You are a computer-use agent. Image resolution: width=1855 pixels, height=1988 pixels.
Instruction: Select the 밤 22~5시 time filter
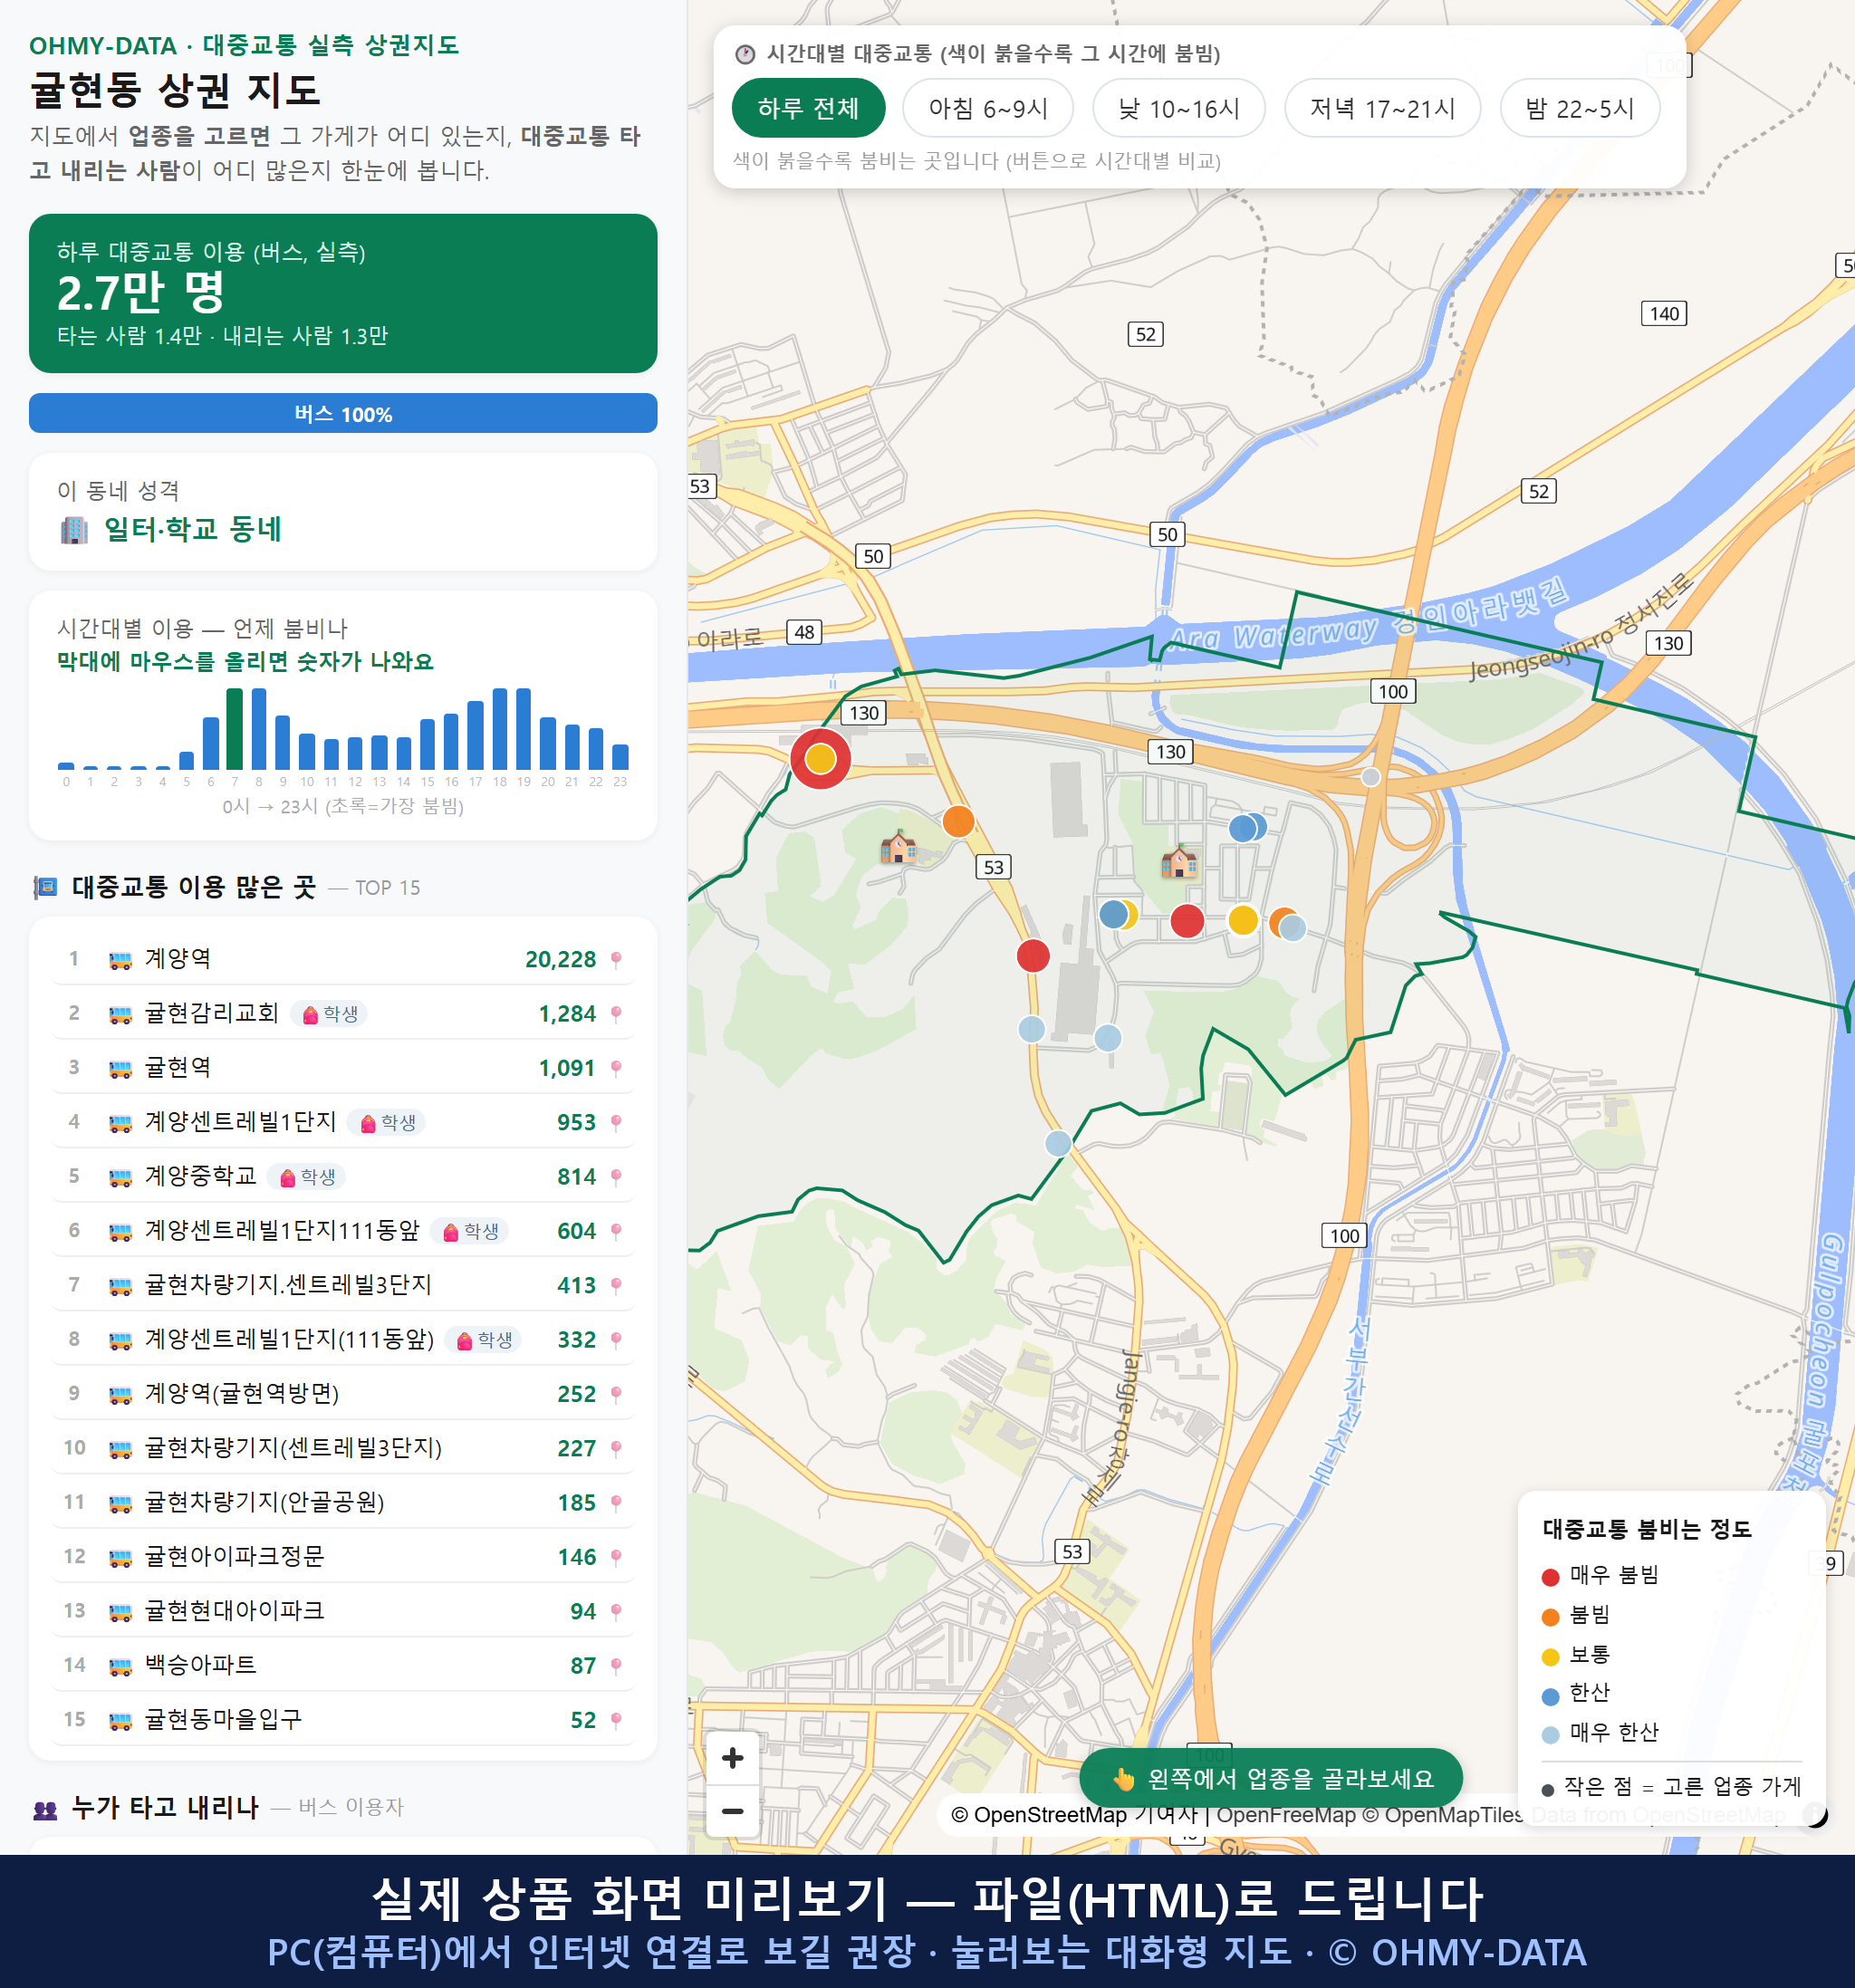pos(1579,108)
